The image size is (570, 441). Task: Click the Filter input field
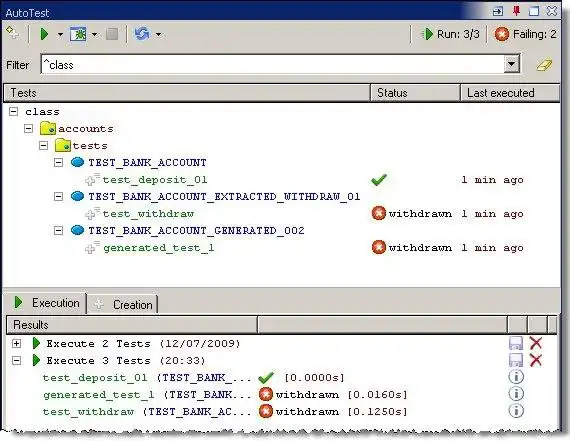click(x=273, y=64)
